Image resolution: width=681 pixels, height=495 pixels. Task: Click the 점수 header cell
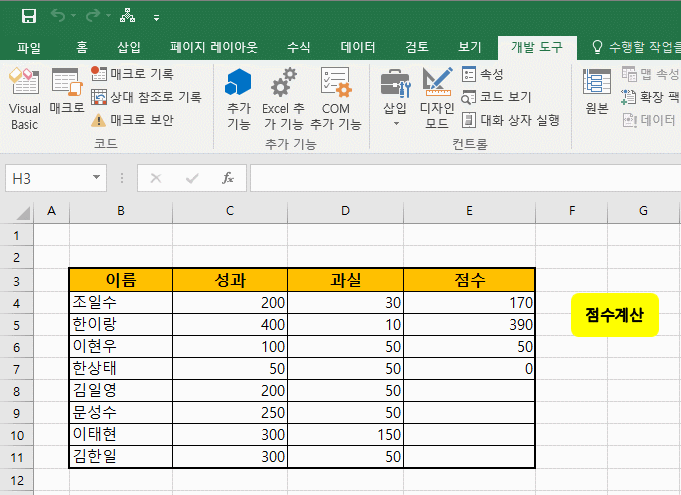469,280
